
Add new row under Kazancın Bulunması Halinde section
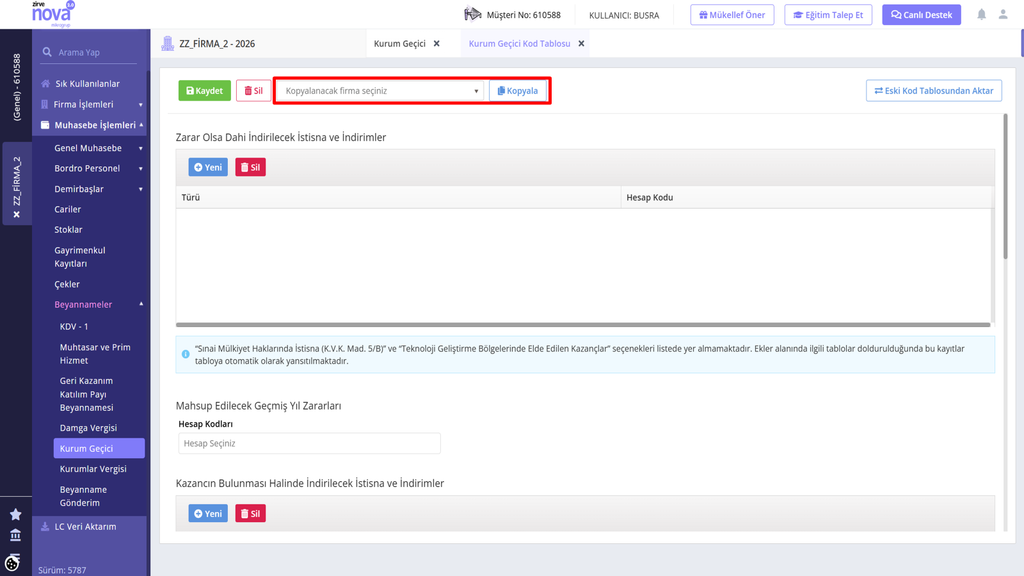click(208, 513)
